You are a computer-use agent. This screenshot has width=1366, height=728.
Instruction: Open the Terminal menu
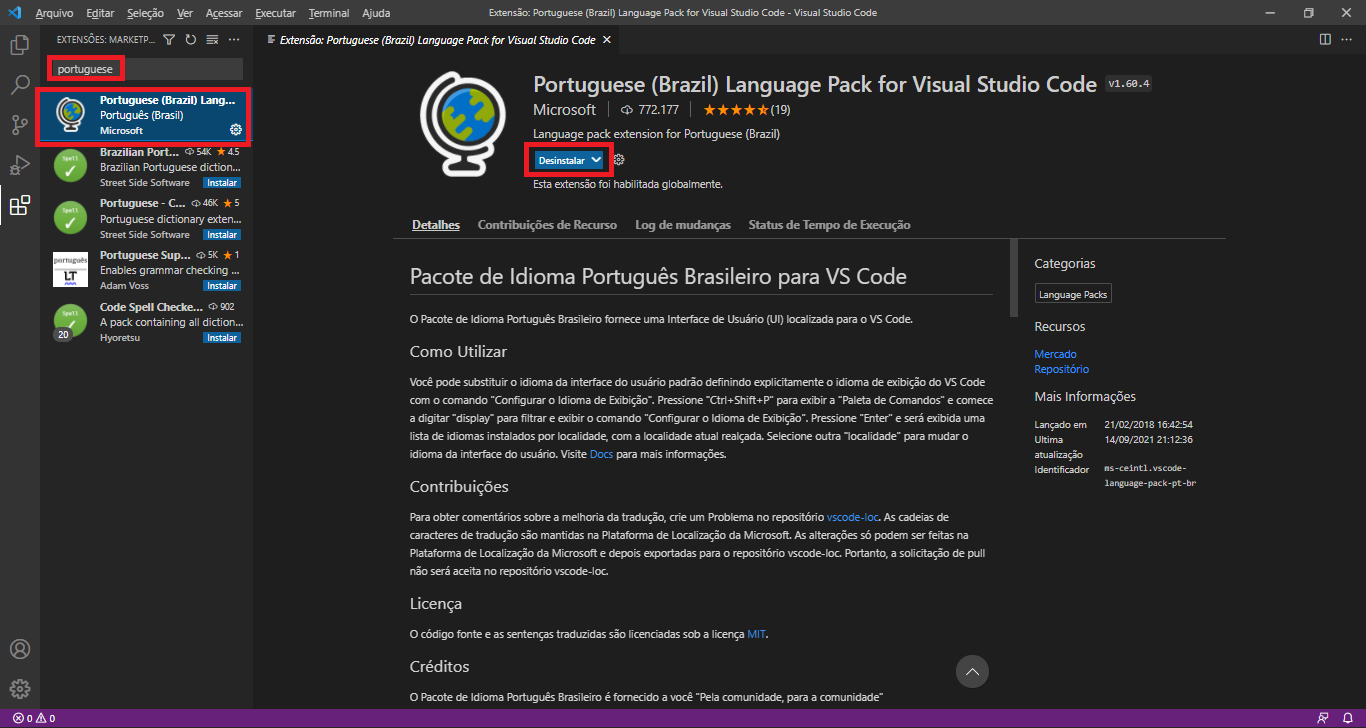click(x=329, y=13)
